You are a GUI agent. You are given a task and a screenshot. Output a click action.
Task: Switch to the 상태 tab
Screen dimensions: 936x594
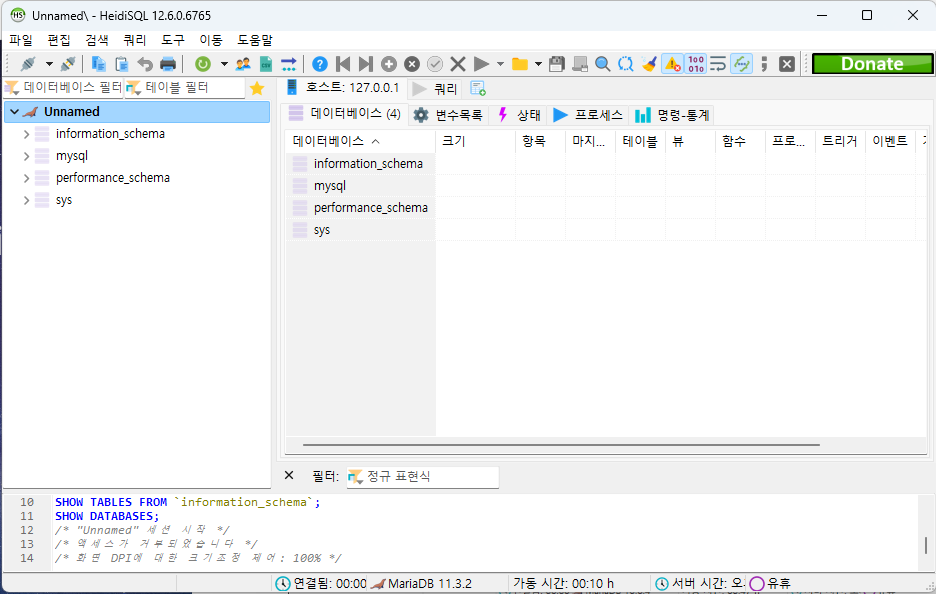click(519, 115)
